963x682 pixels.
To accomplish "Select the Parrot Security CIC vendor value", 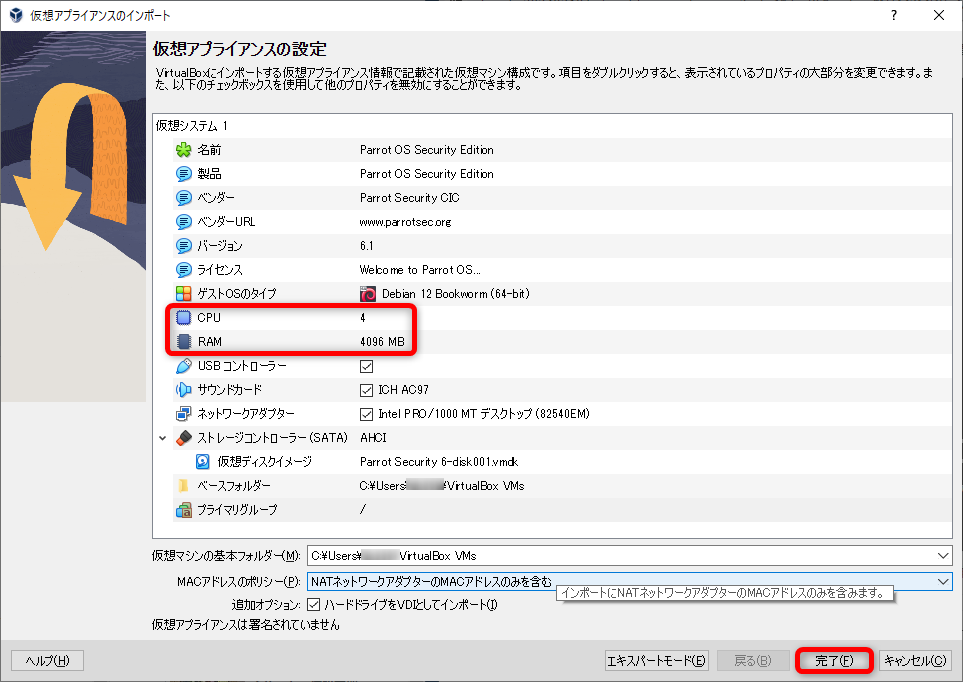I will 410,198.
